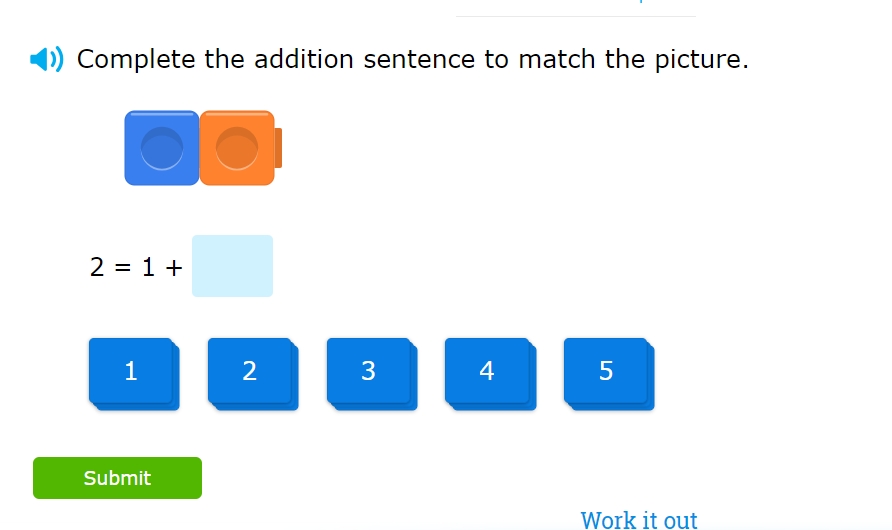Image resolution: width=892 pixels, height=530 pixels.
Task: Select the number 4 answer tile
Action: click(487, 371)
